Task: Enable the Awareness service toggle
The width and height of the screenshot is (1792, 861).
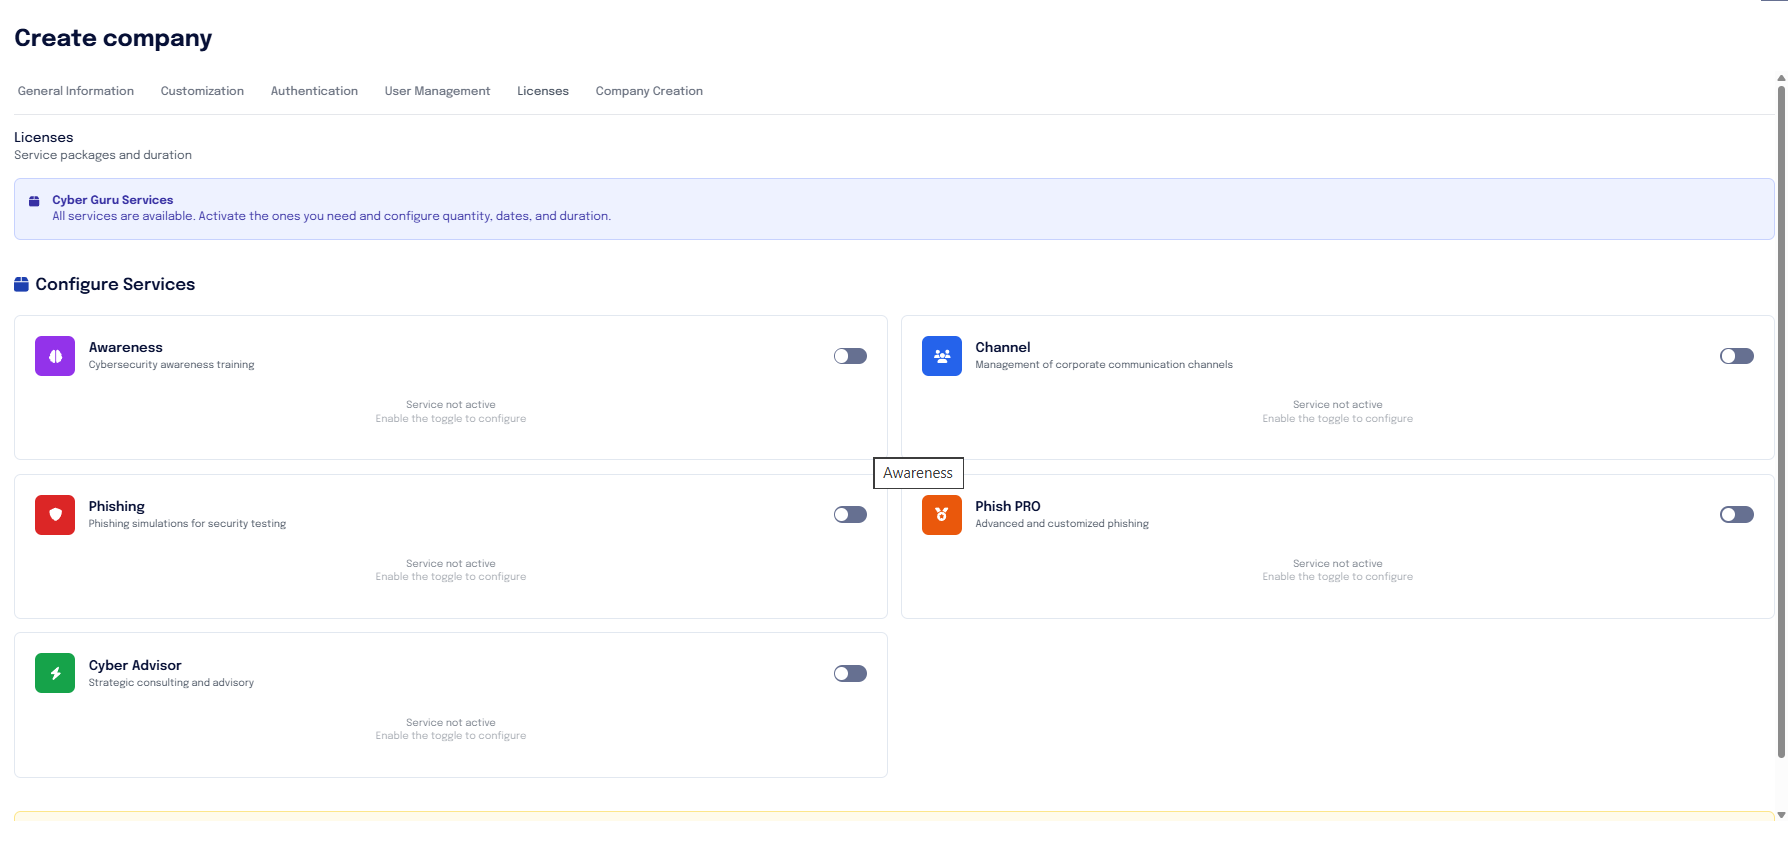Action: [850, 356]
